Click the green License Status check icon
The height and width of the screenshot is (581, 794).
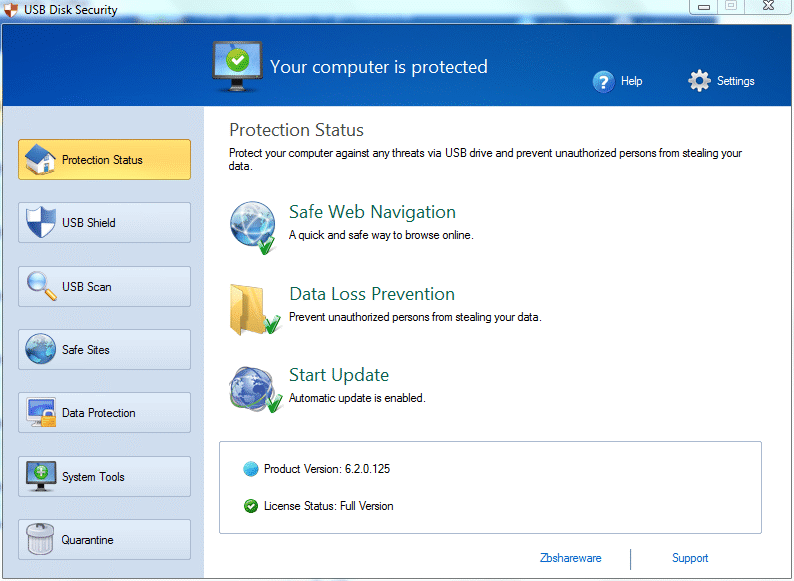[x=251, y=506]
